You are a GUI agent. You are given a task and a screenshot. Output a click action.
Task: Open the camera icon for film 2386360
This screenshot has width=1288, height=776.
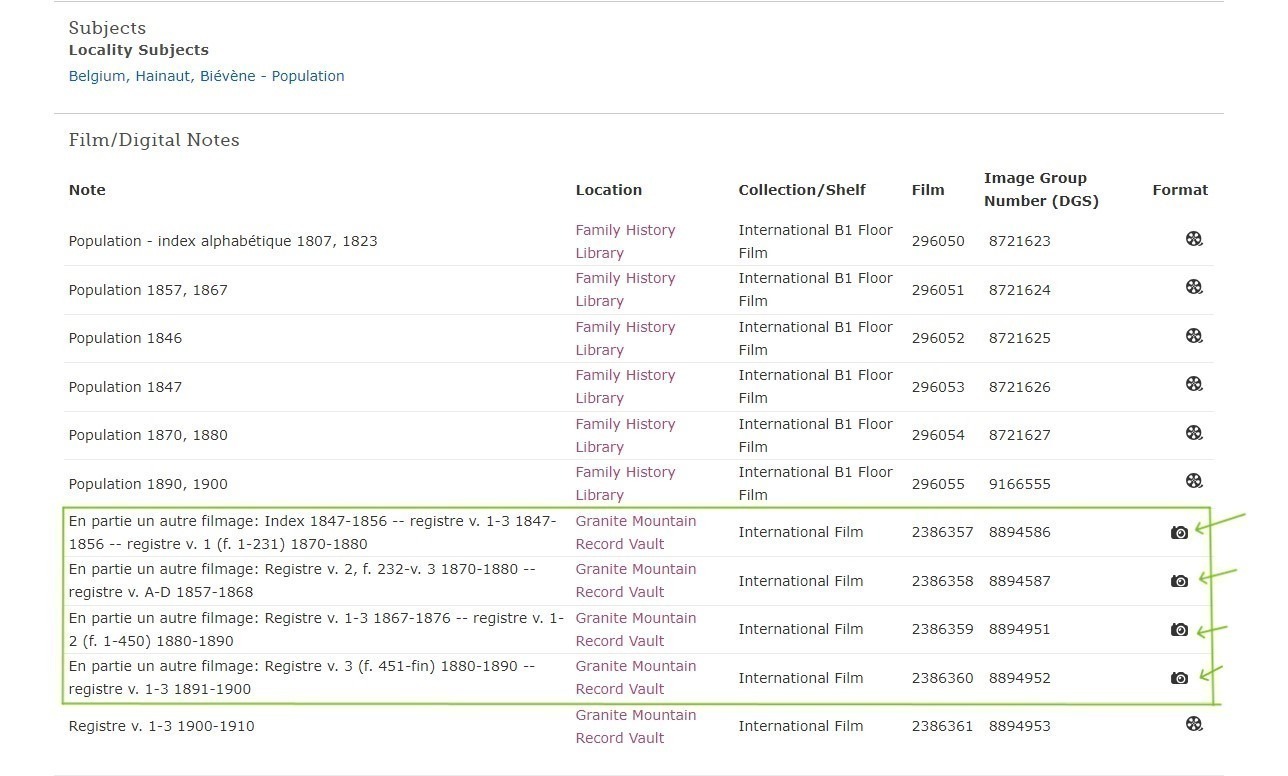coord(1179,678)
